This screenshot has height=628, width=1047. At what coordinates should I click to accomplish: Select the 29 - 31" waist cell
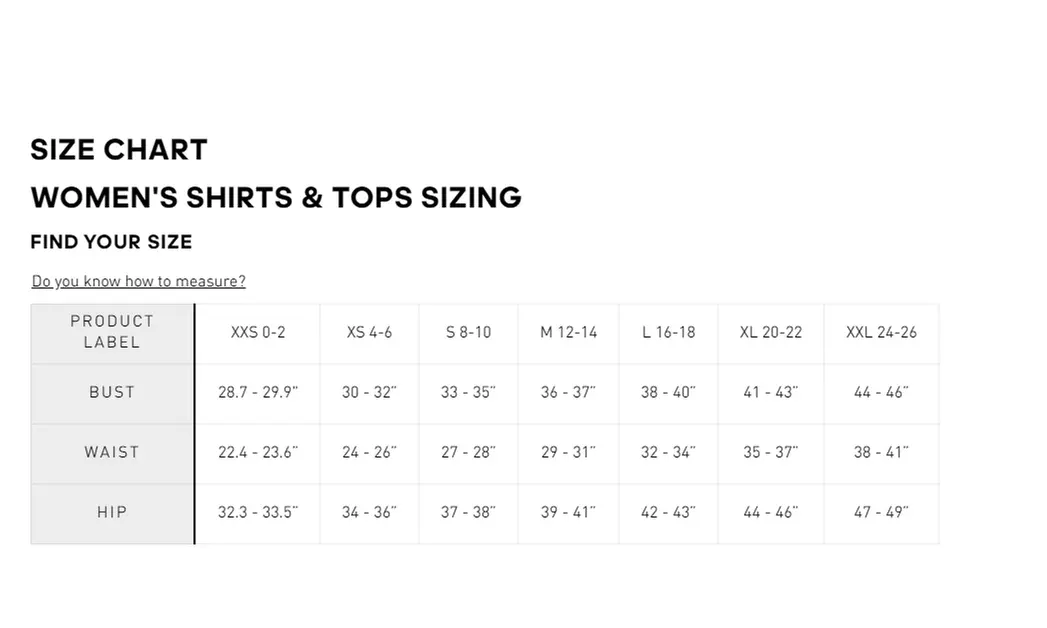(x=568, y=452)
